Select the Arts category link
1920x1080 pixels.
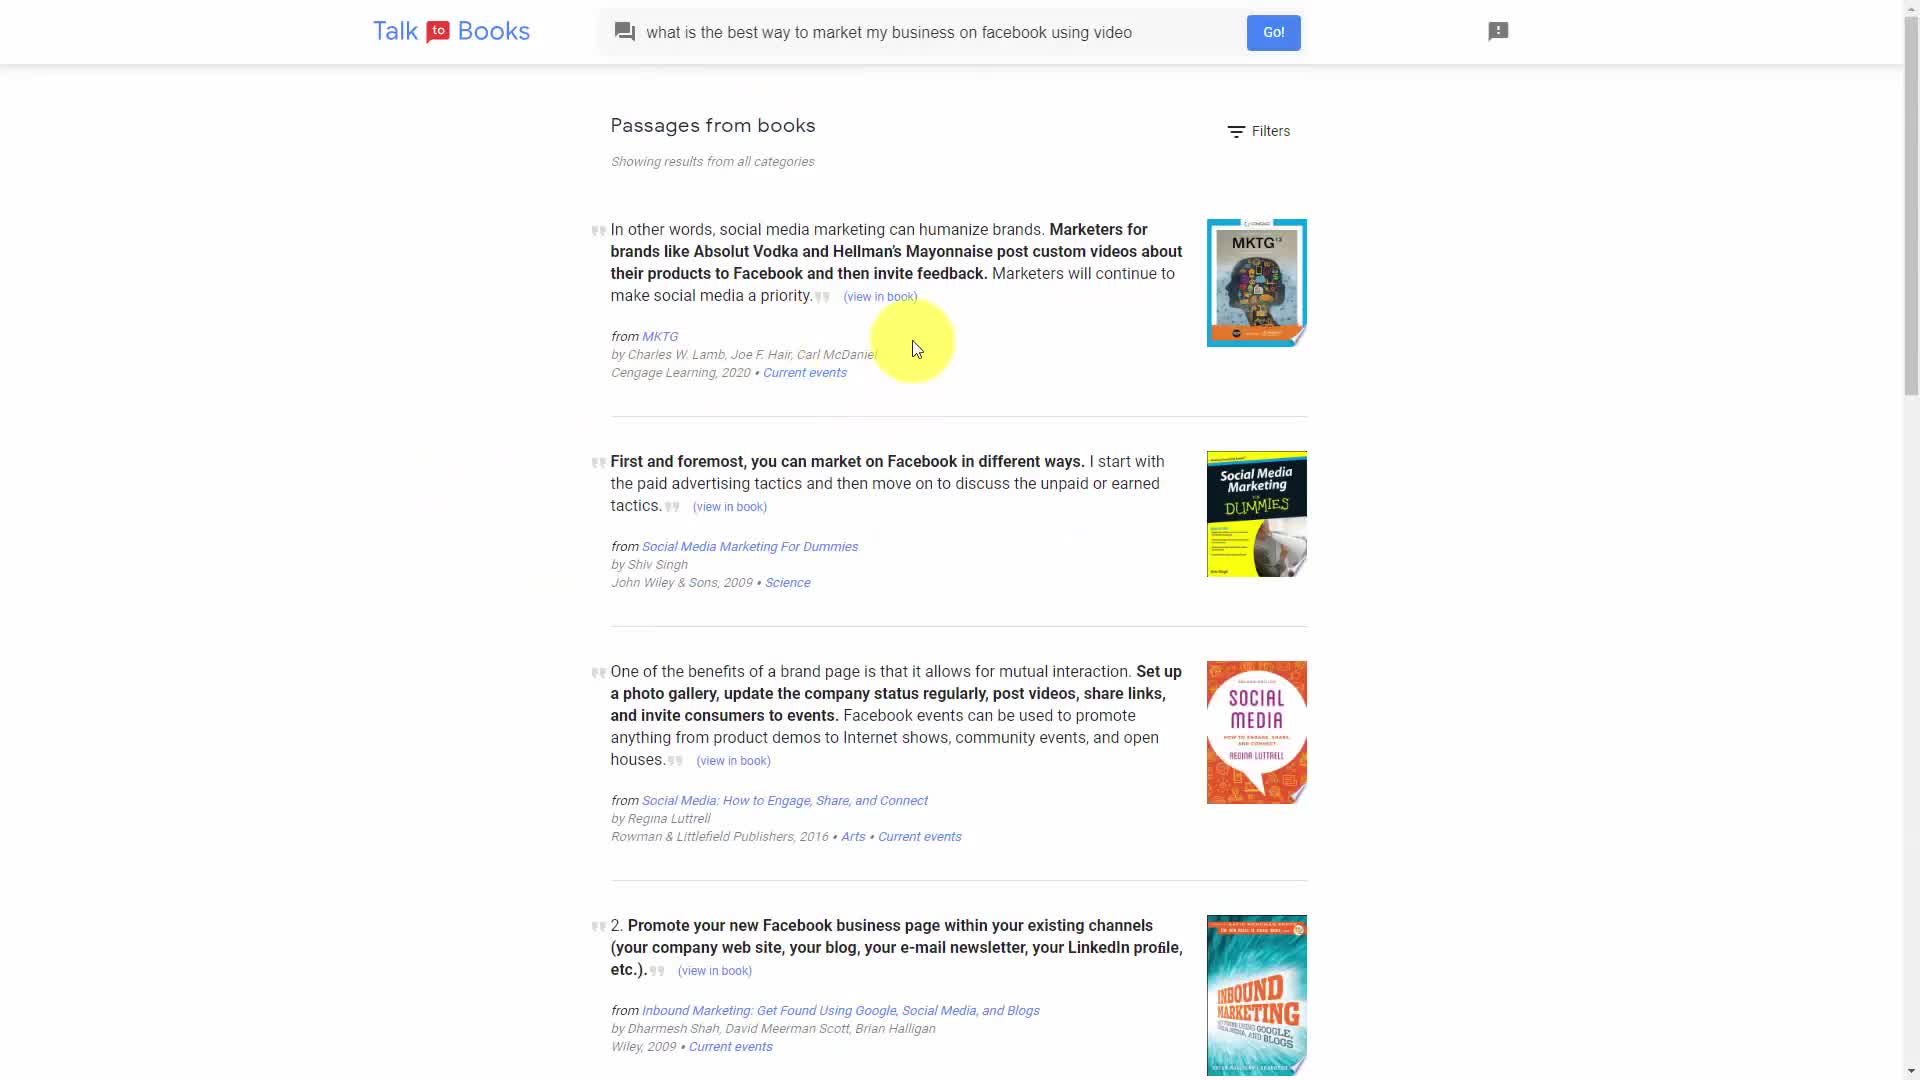pos(853,837)
